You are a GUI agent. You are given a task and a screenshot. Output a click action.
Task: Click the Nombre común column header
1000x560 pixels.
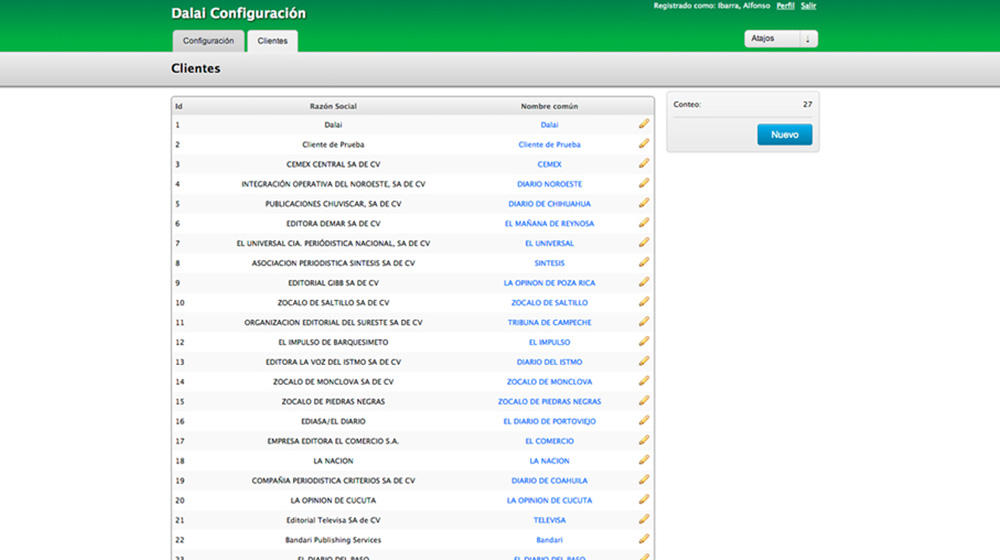(549, 106)
